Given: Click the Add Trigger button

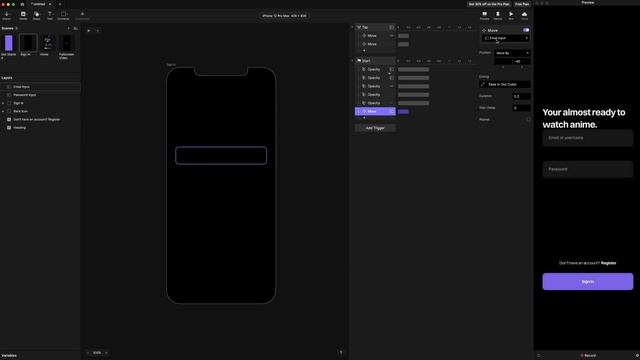Looking at the screenshot, I should point(375,128).
